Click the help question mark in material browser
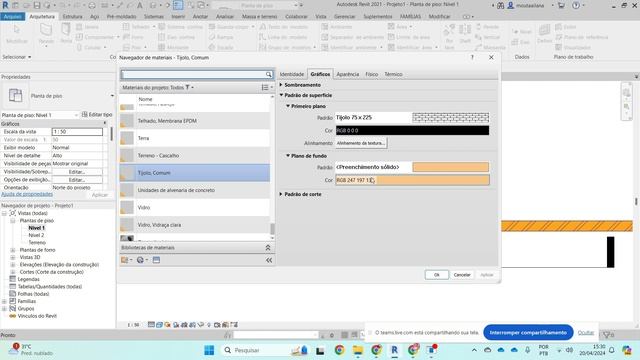This screenshot has height=360, width=640. (x=472, y=58)
